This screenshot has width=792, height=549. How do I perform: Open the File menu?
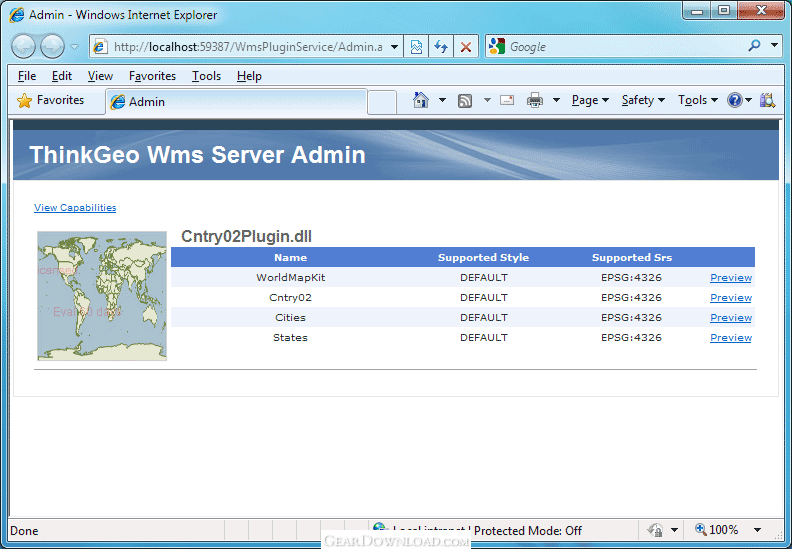click(27, 76)
